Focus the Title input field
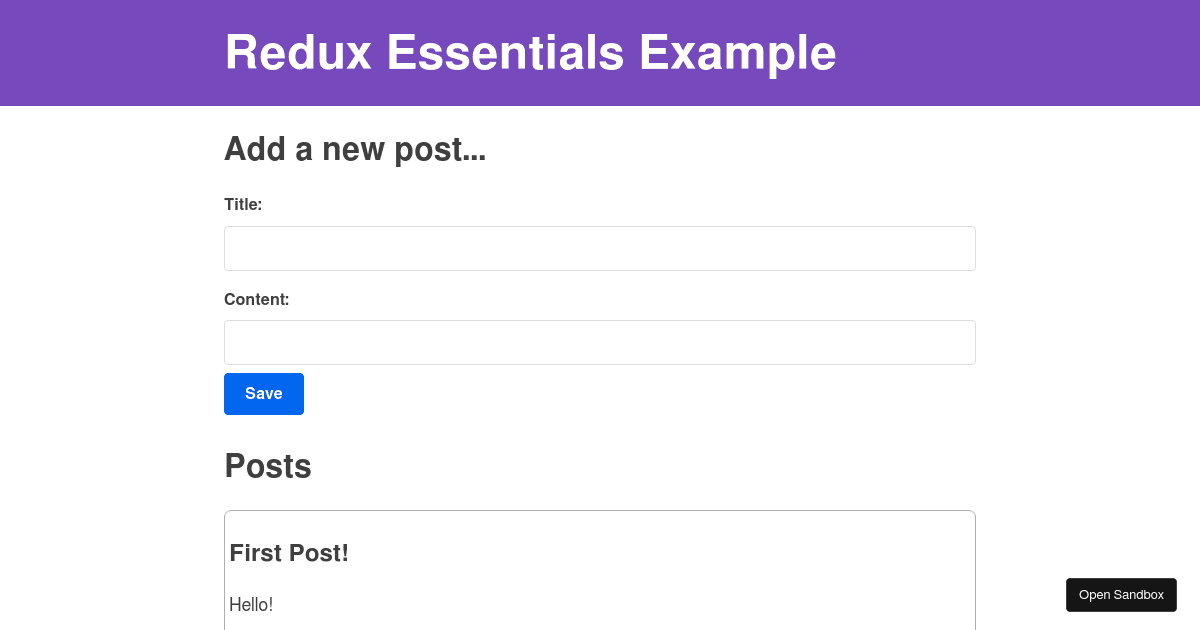Image resolution: width=1200 pixels, height=630 pixels. pyautogui.click(x=600, y=248)
